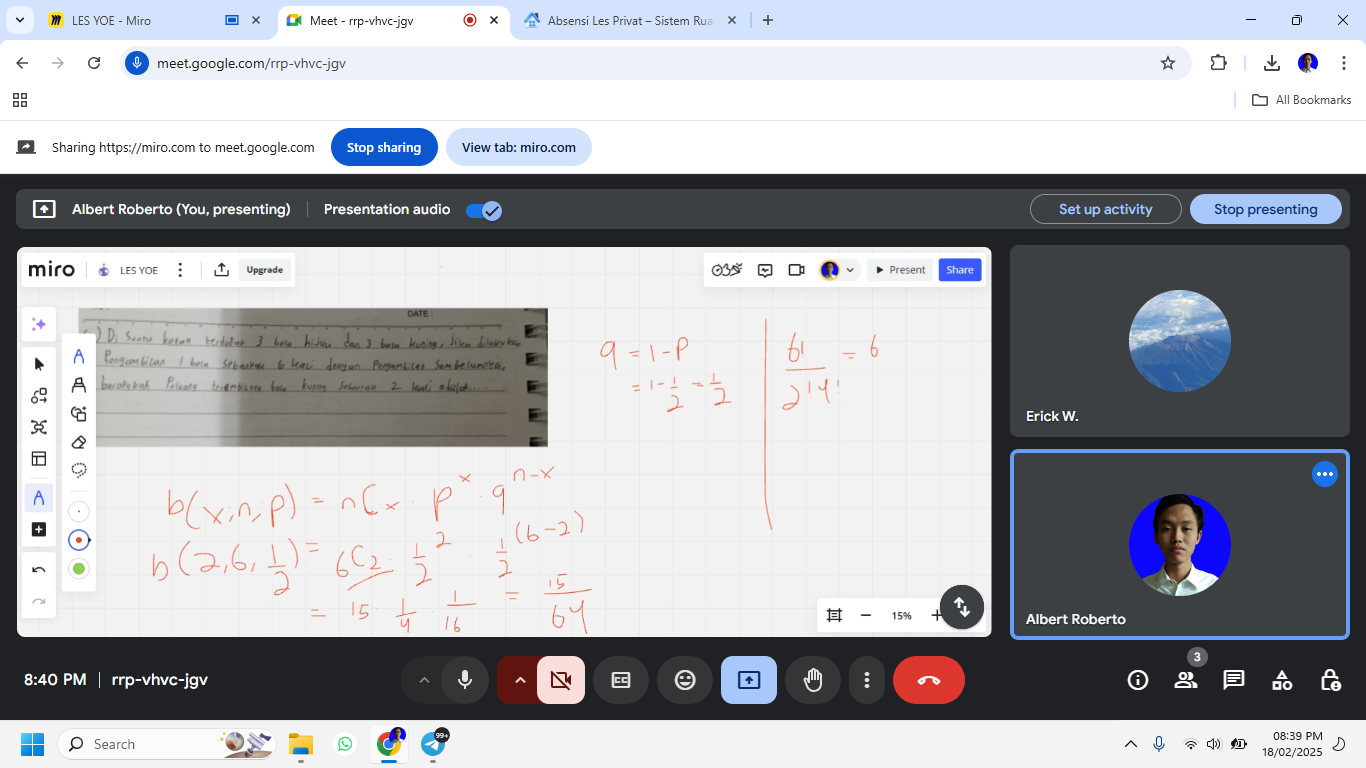
Task: Click the Miro export board icon
Action: tap(222, 270)
